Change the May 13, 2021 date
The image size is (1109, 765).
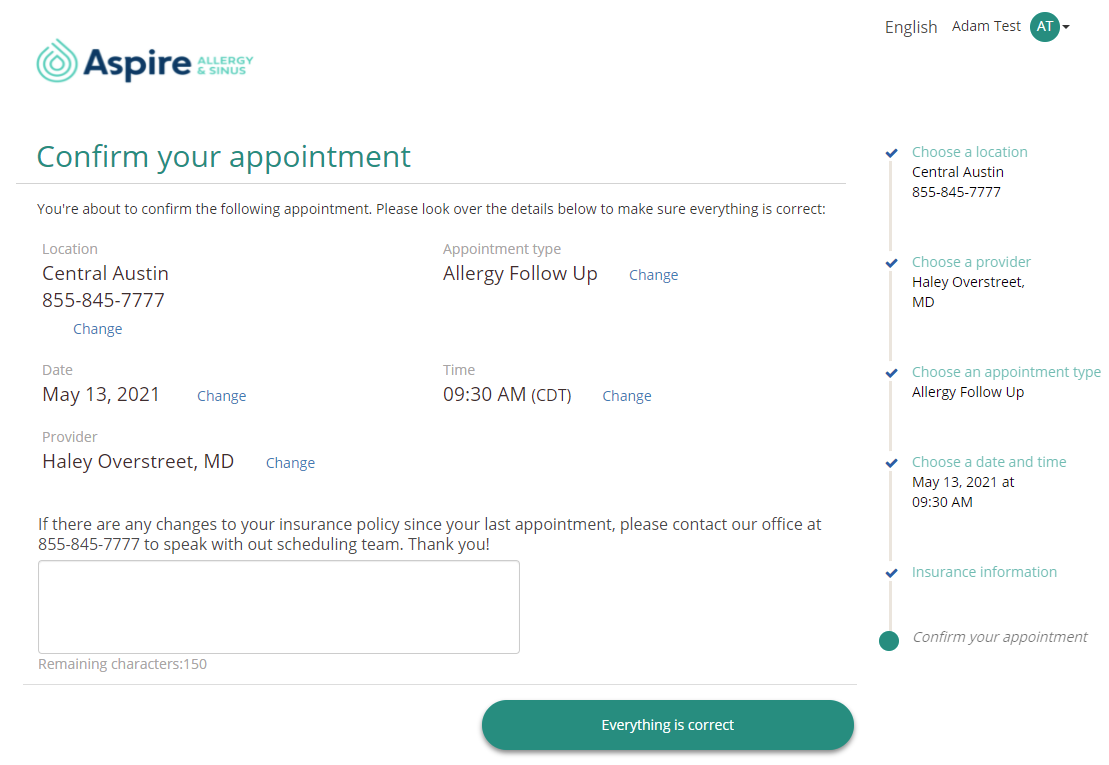point(221,396)
